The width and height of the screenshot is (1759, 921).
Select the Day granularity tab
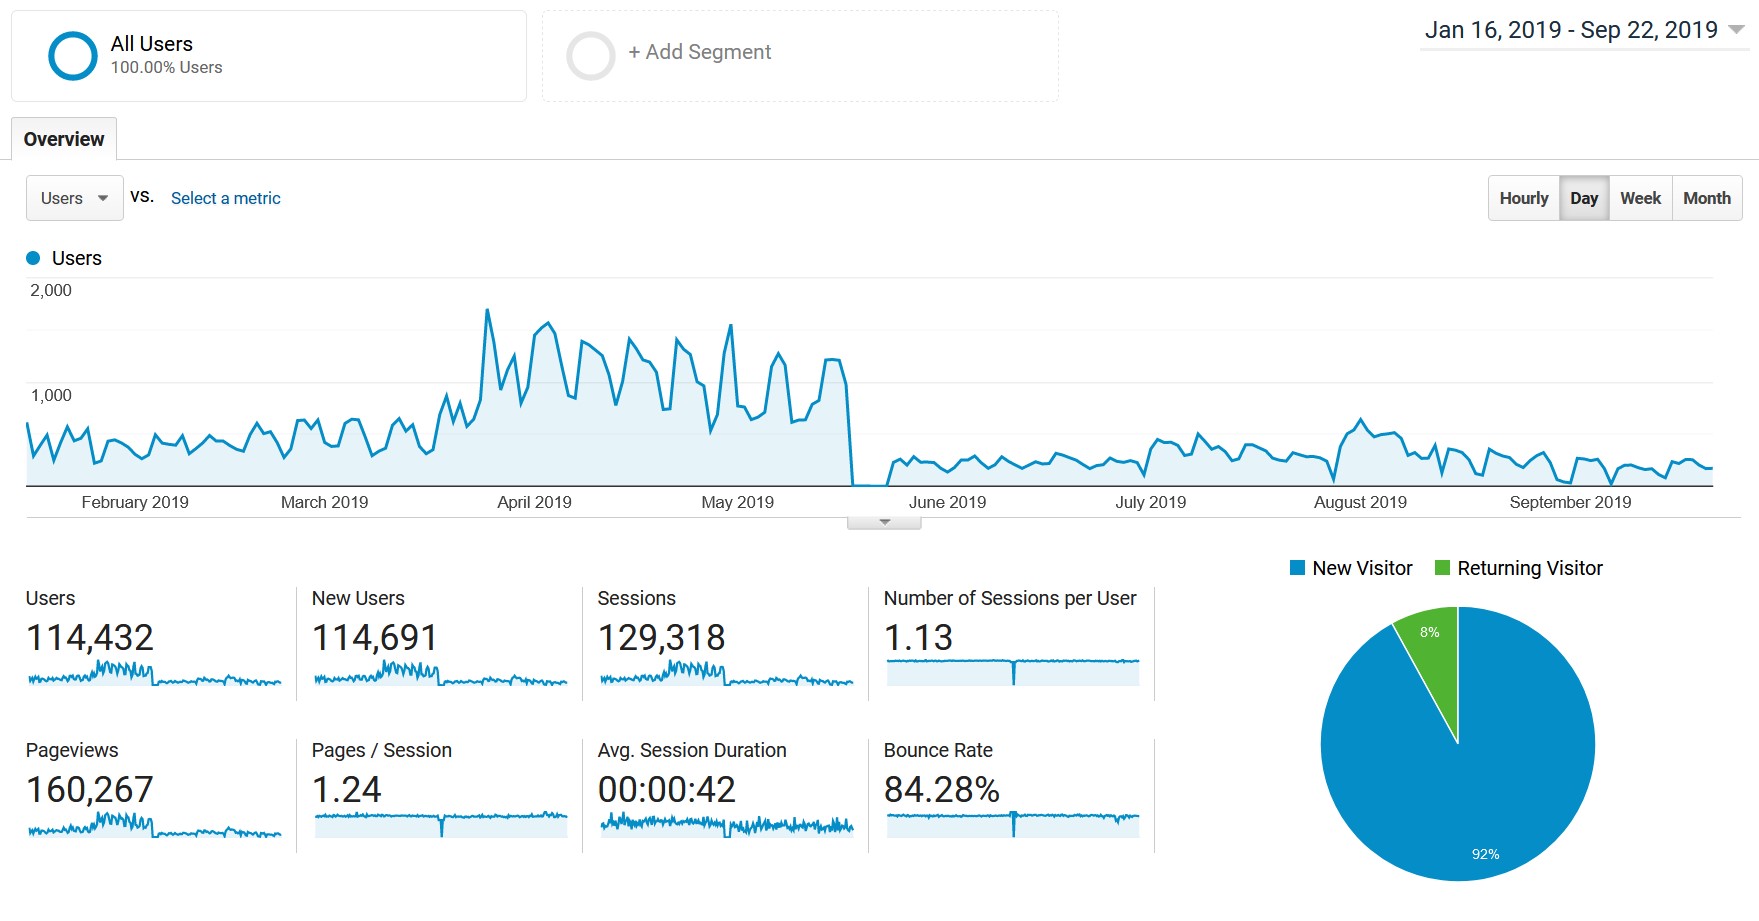pos(1583,198)
